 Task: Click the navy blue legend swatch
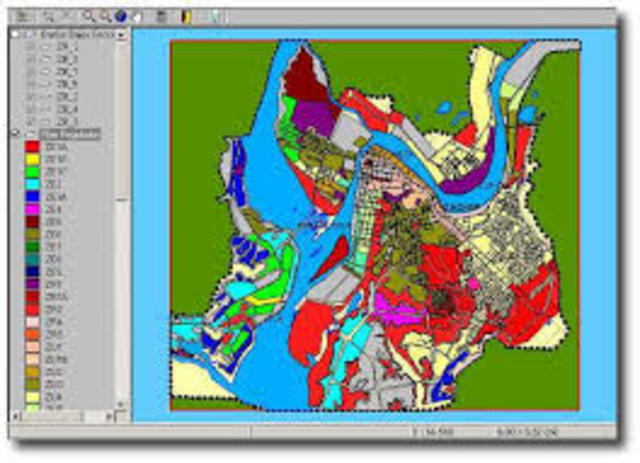click(32, 272)
